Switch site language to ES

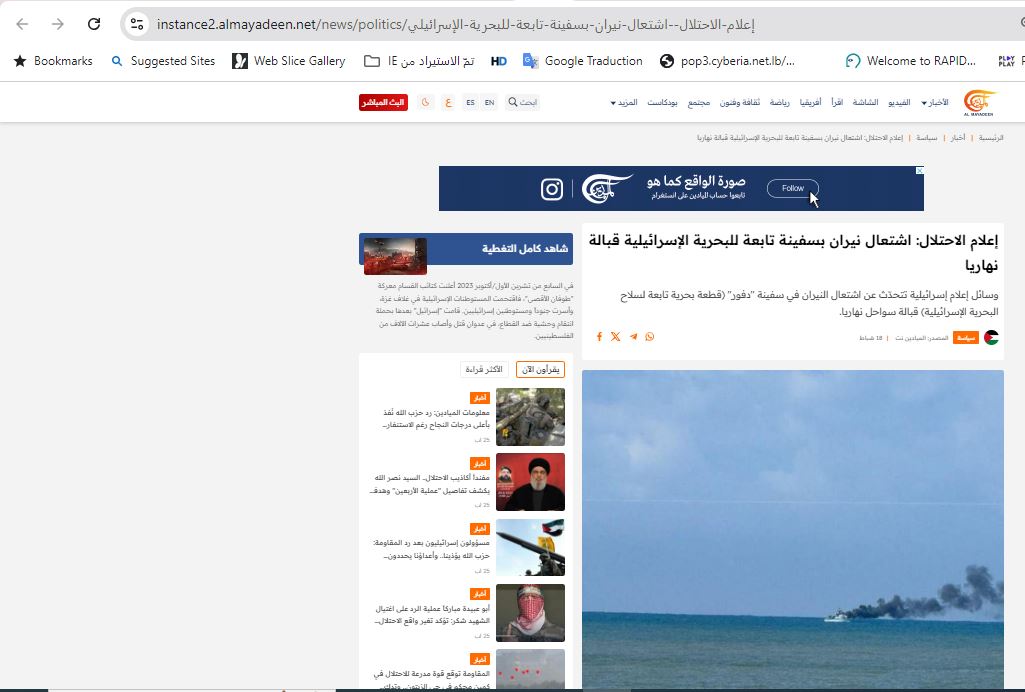click(470, 102)
